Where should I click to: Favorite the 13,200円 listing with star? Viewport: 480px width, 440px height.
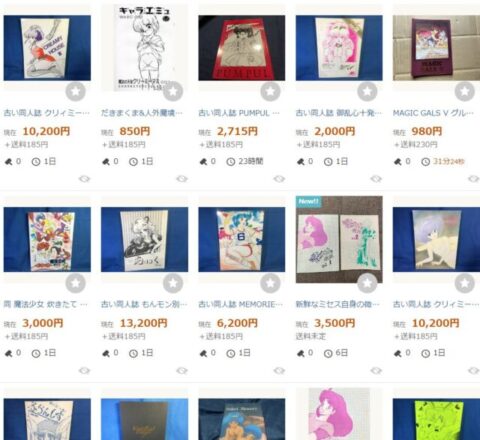pyautogui.click(x=173, y=283)
